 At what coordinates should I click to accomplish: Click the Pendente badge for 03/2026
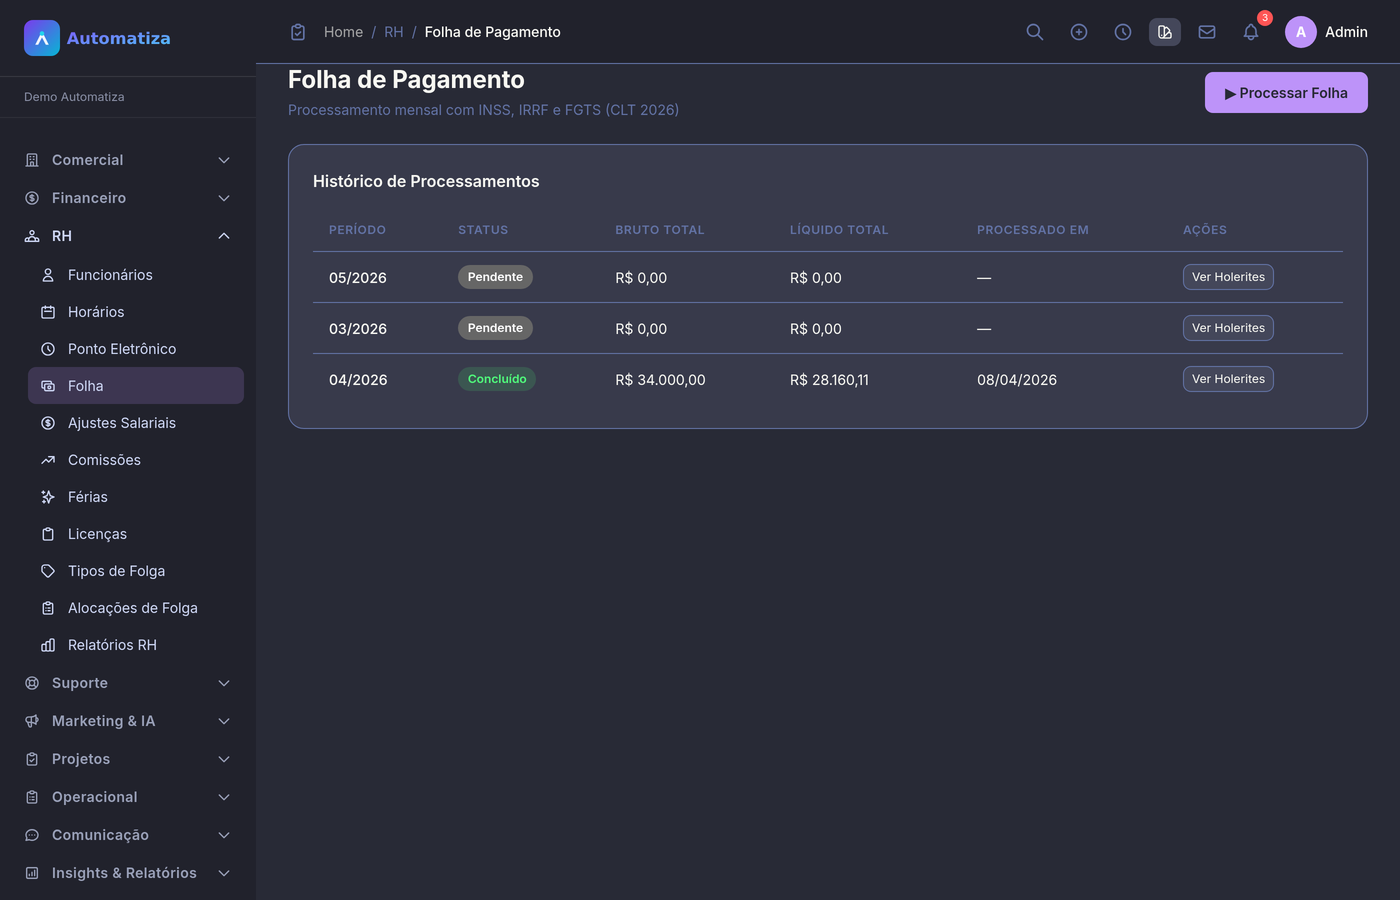click(495, 328)
